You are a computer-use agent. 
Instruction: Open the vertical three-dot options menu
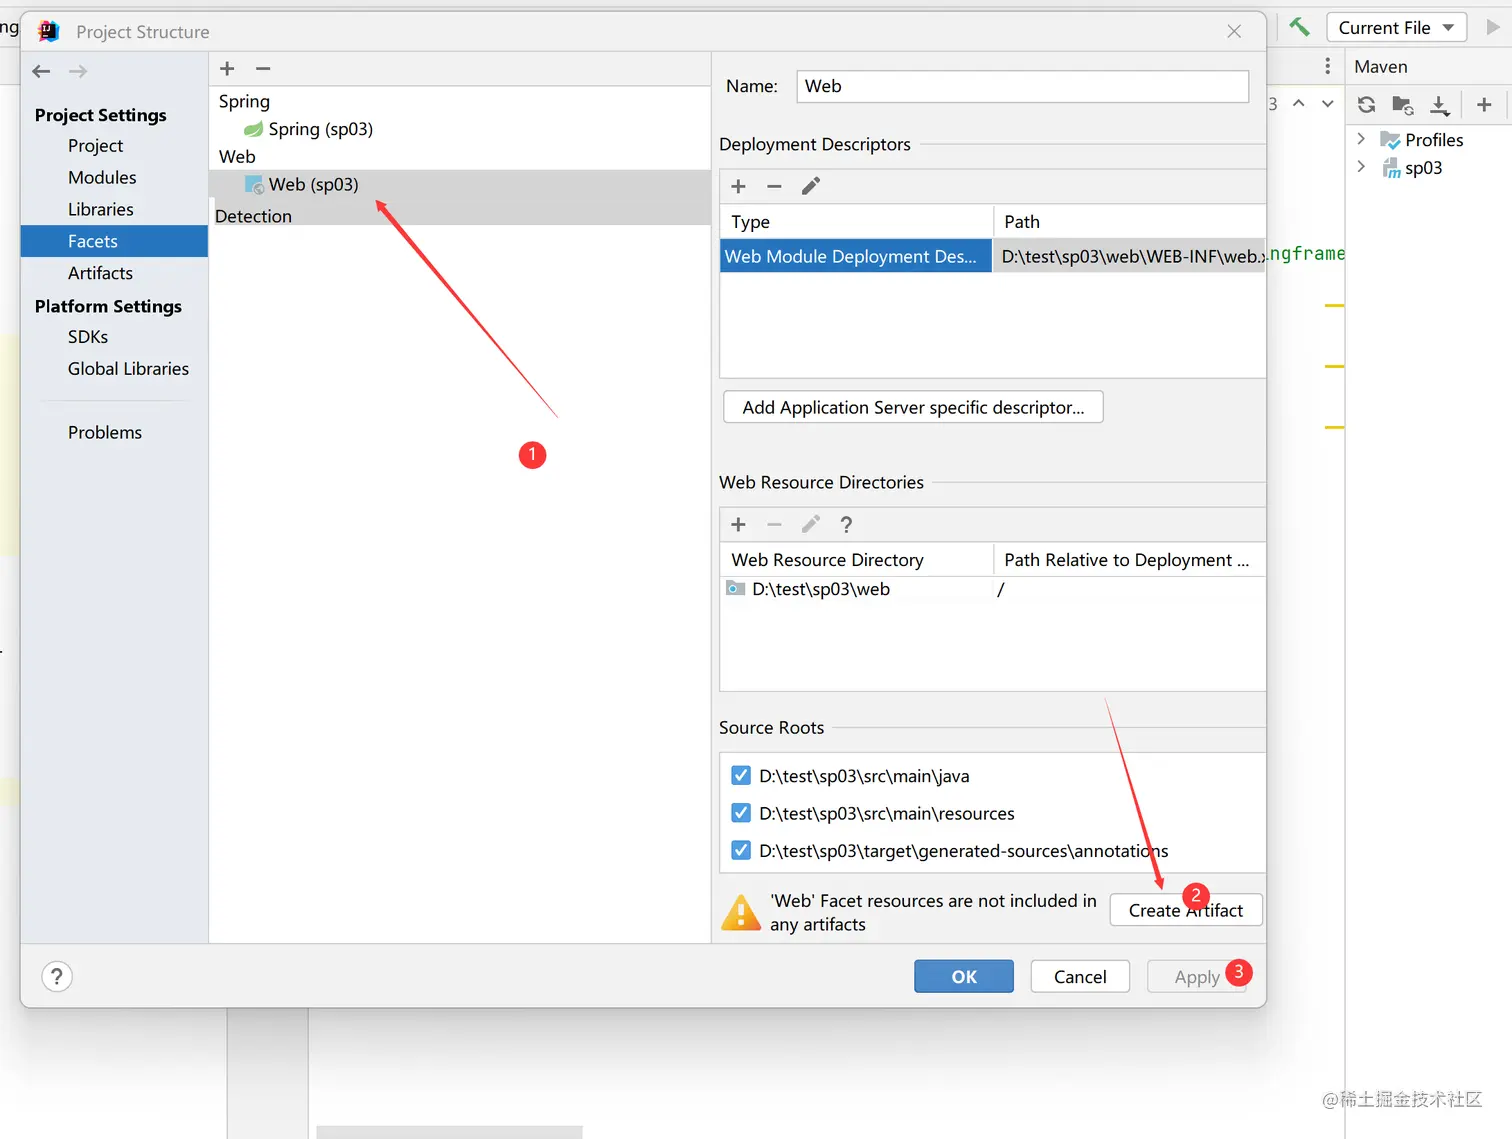click(1327, 66)
